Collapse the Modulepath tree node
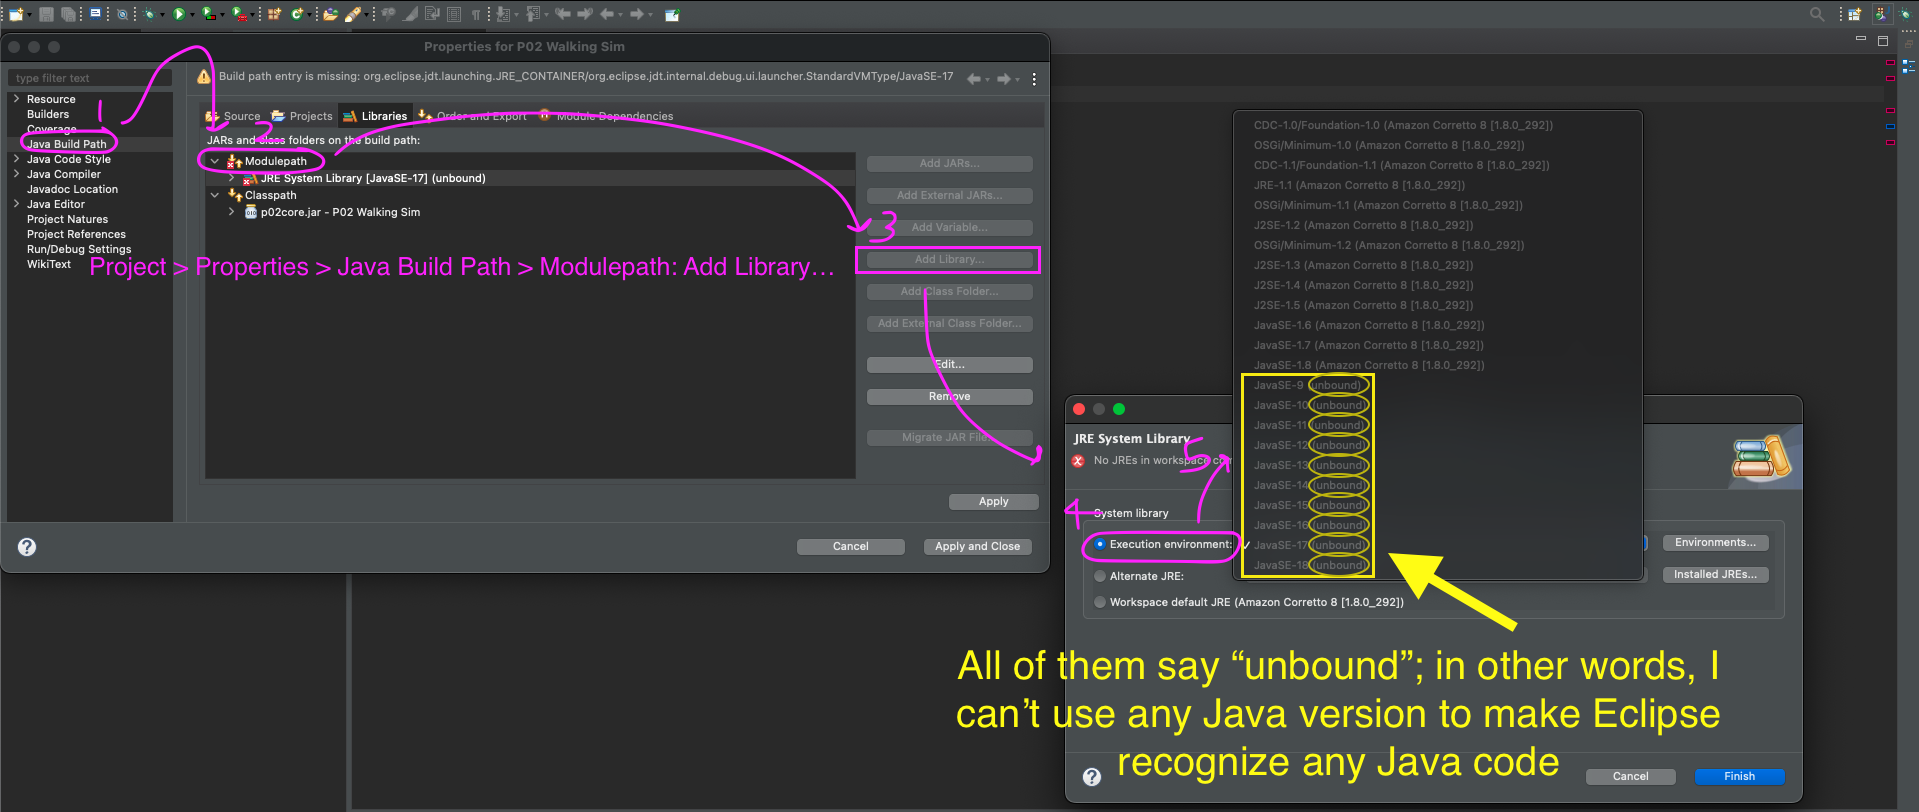1919x812 pixels. [x=214, y=161]
